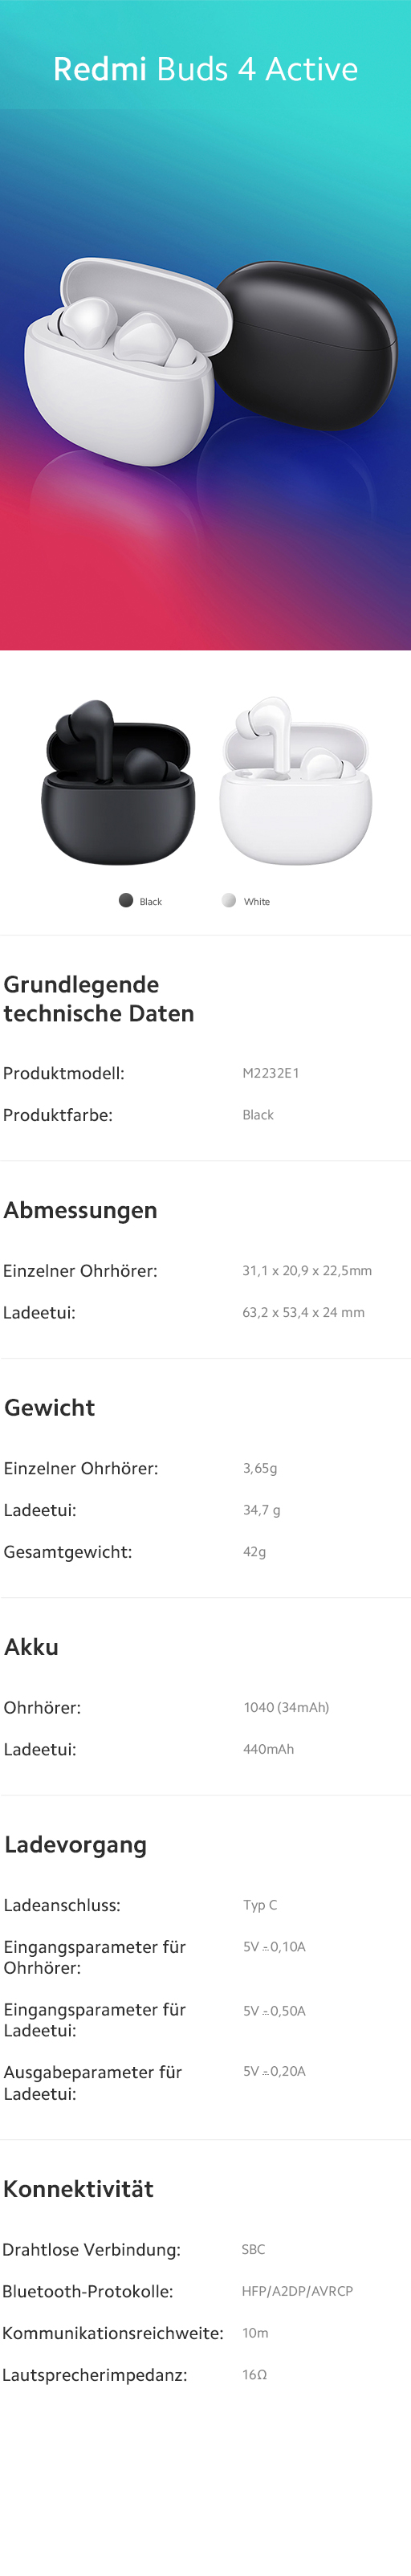The width and height of the screenshot is (411, 2576).
Task: Click the Akku section heading
Action: click(x=31, y=1646)
